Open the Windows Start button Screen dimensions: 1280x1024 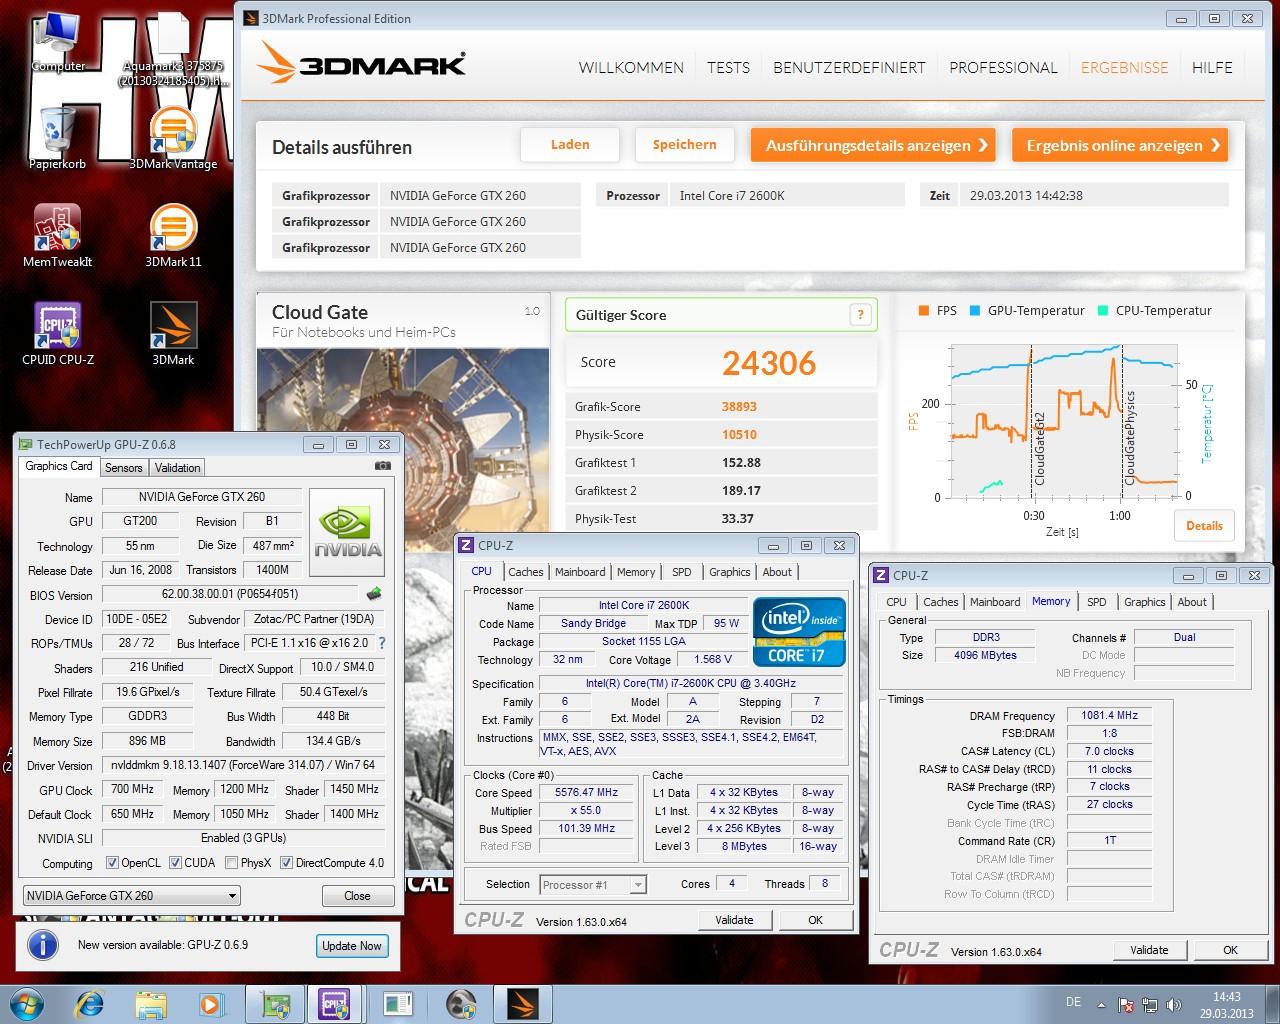25,1003
